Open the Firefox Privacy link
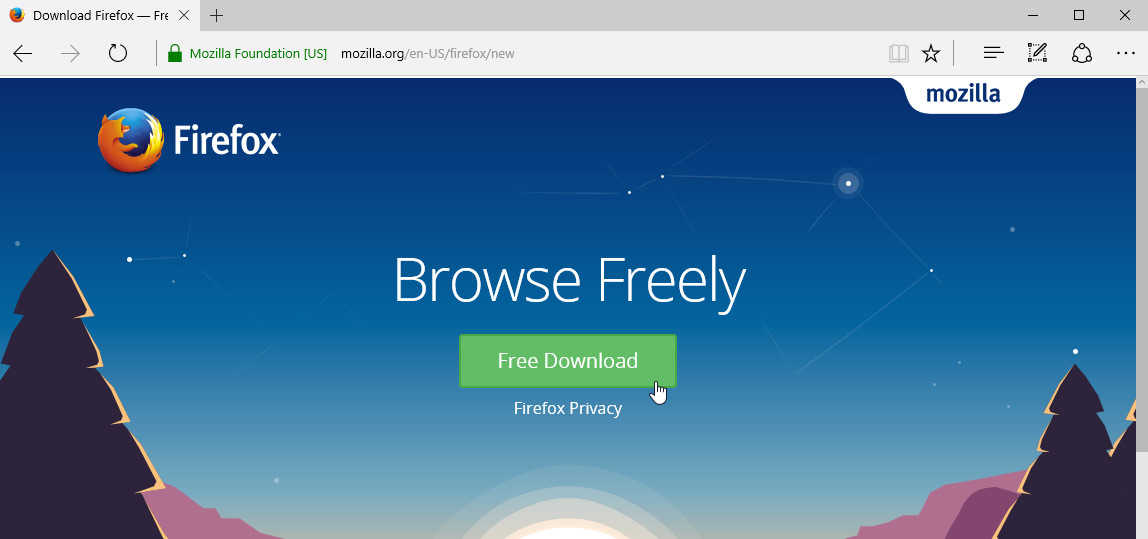1148x539 pixels. click(567, 408)
